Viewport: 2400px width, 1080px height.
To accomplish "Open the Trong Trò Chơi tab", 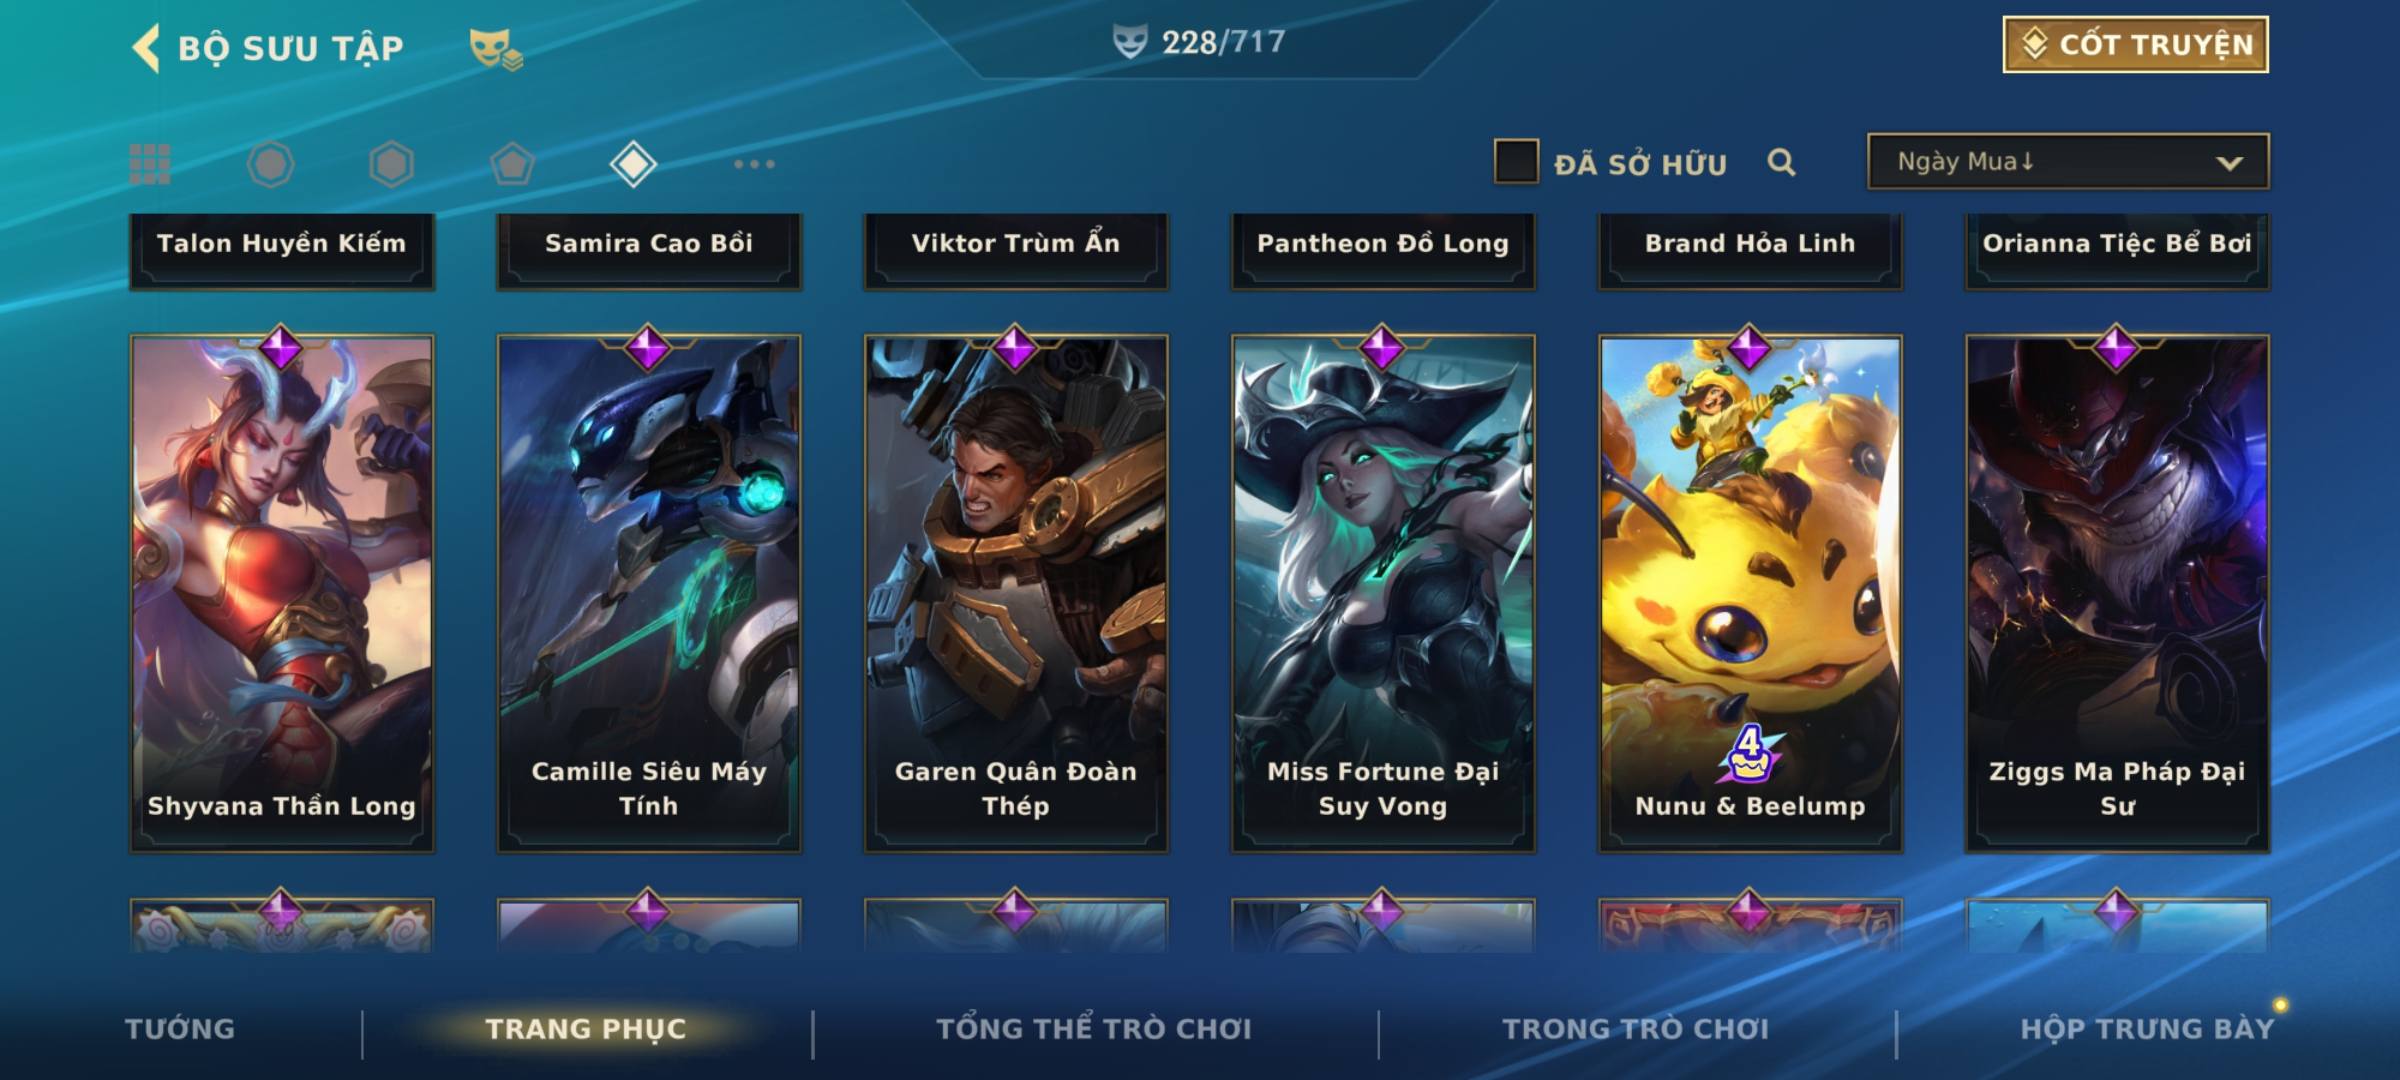I will [1636, 1029].
